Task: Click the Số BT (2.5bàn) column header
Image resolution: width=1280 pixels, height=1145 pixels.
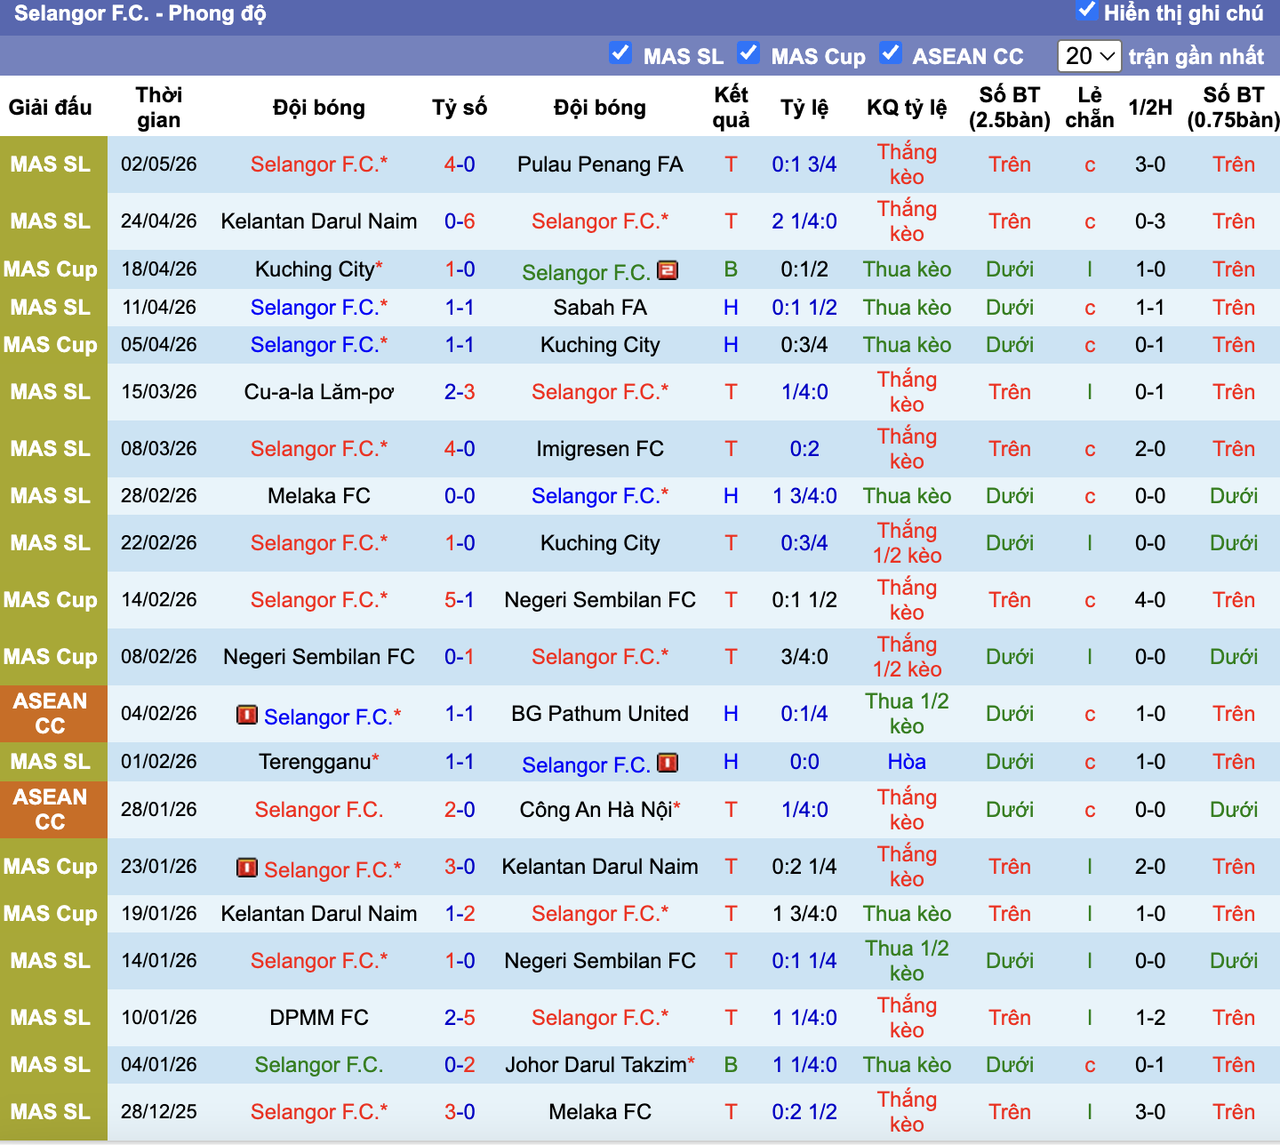Action: pyautogui.click(x=1010, y=107)
